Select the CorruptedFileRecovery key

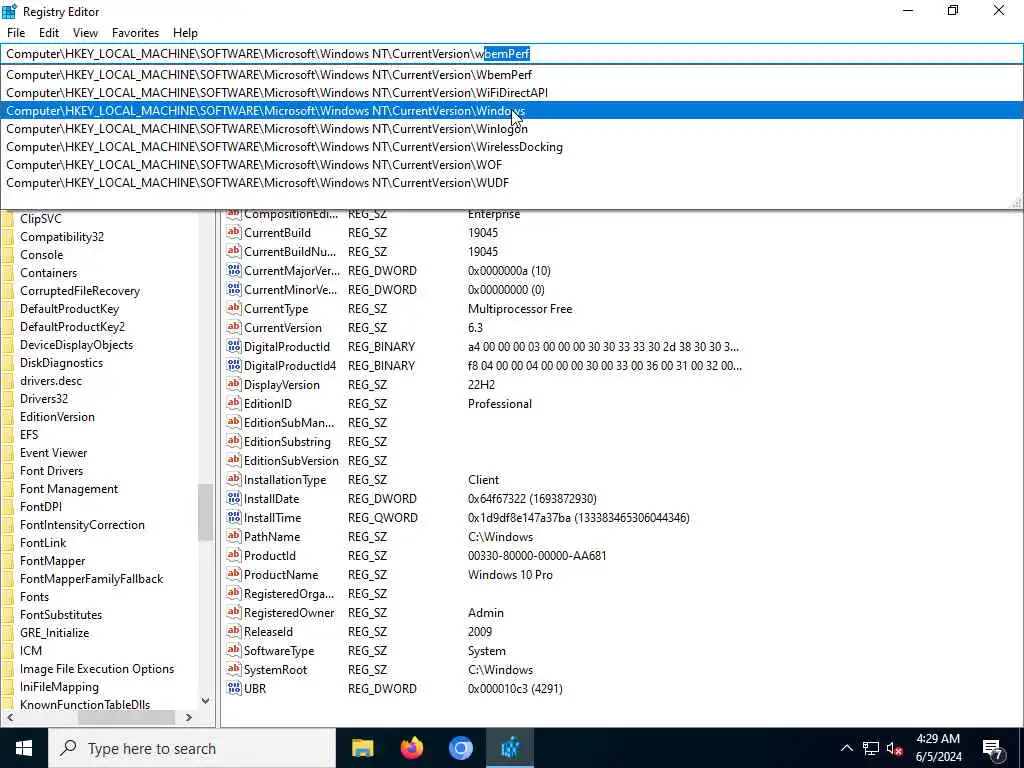(80, 291)
